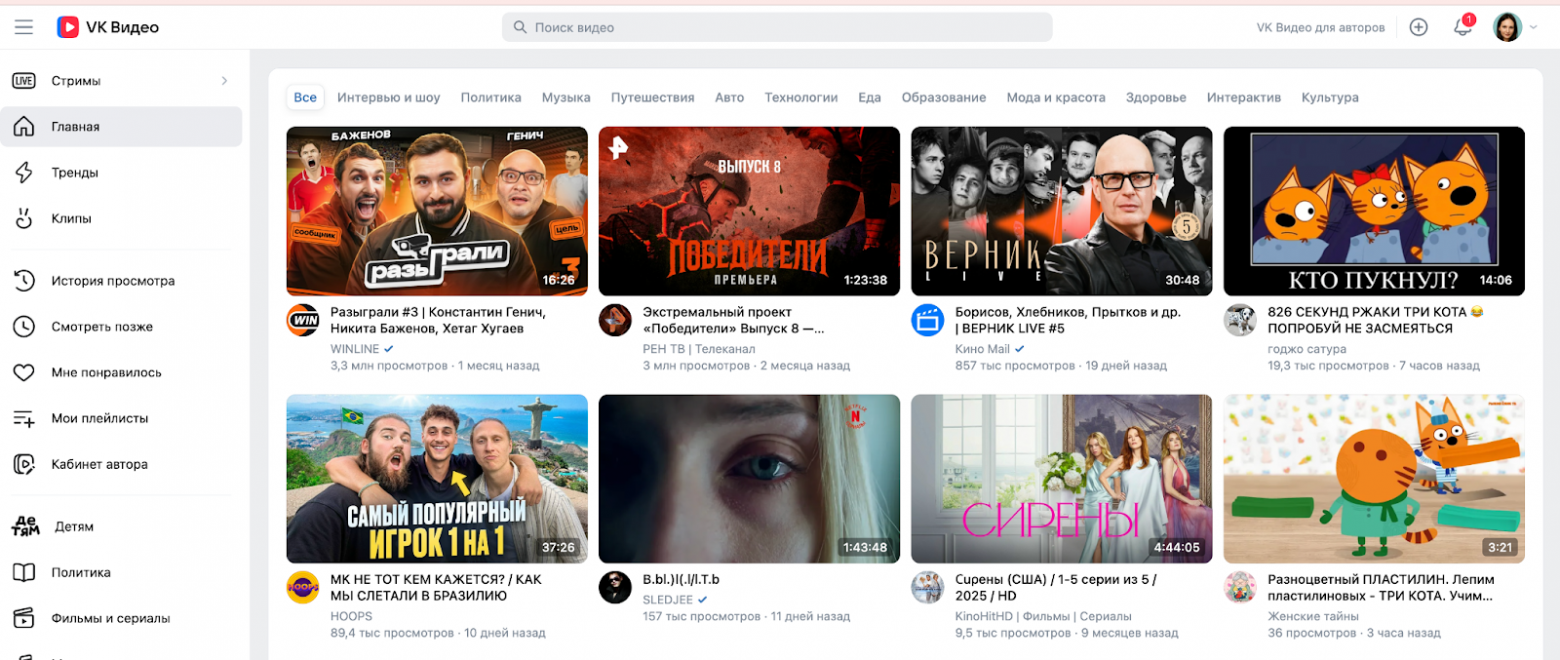Play the Победители Премьера thumbnail

[x=749, y=211]
